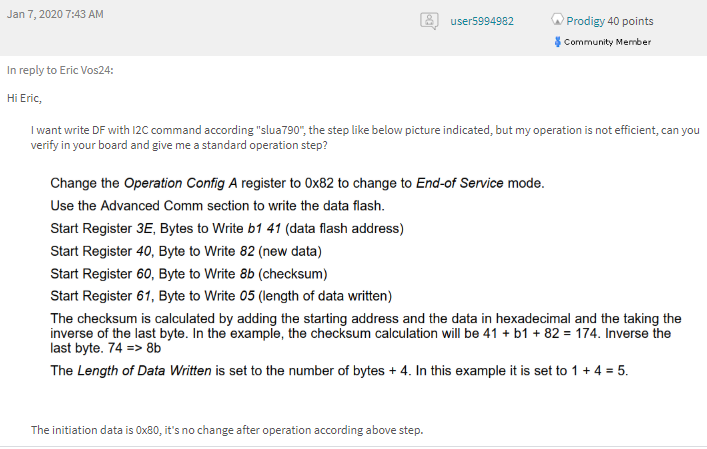Click the initiation data is 0x80 sentence

pos(227,430)
